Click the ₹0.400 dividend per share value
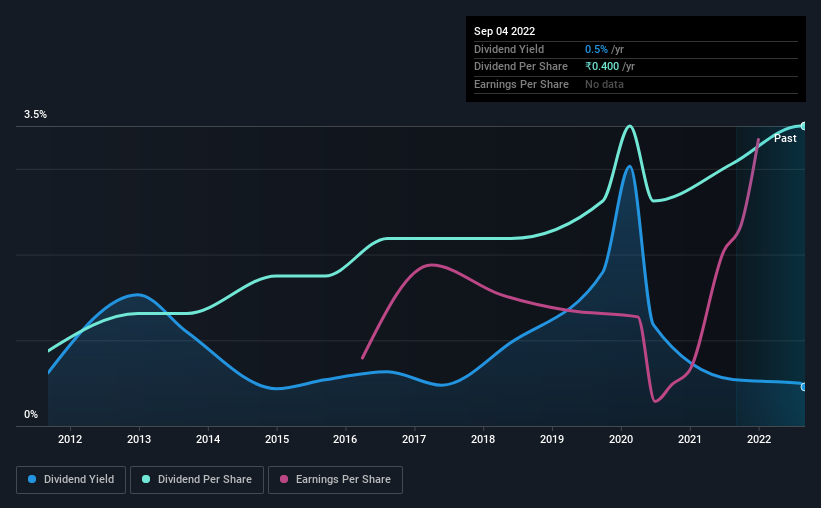 (x=602, y=67)
